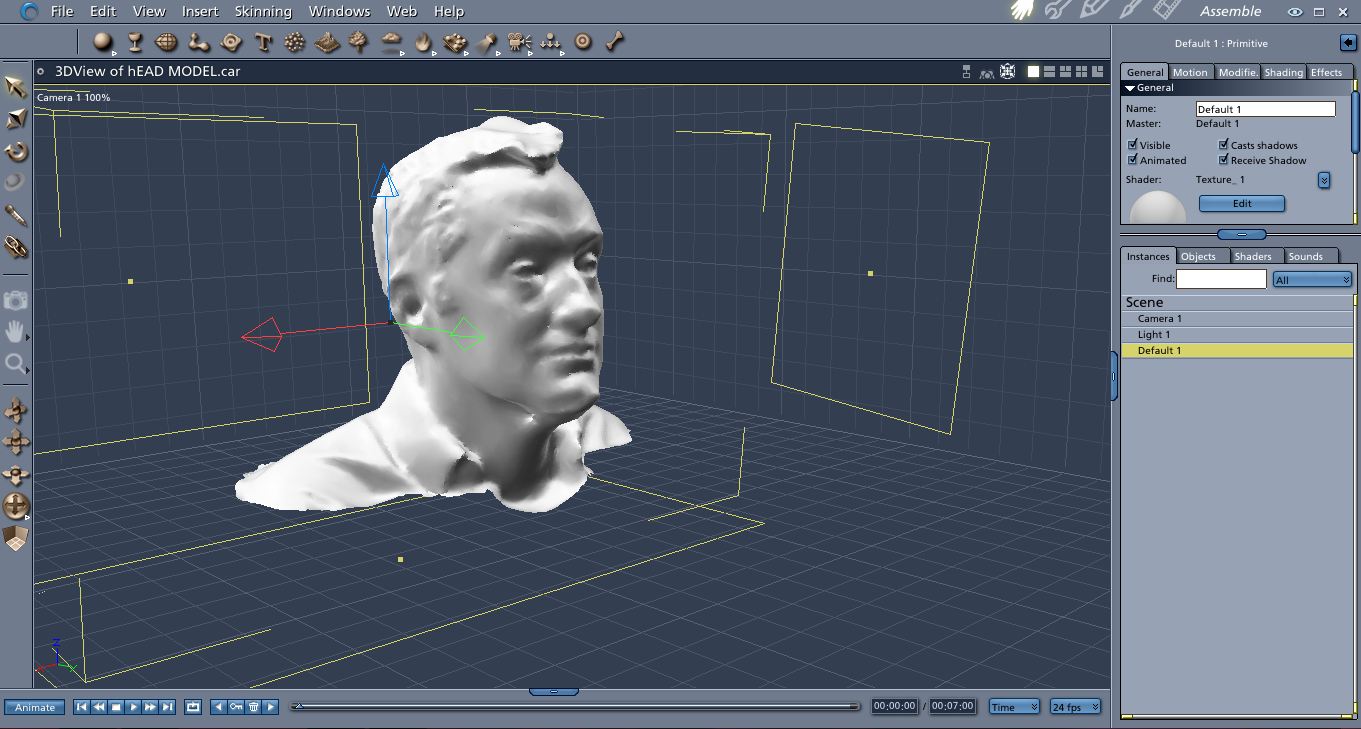Open the File menu
Screen dimensions: 1361x729
click(x=61, y=11)
